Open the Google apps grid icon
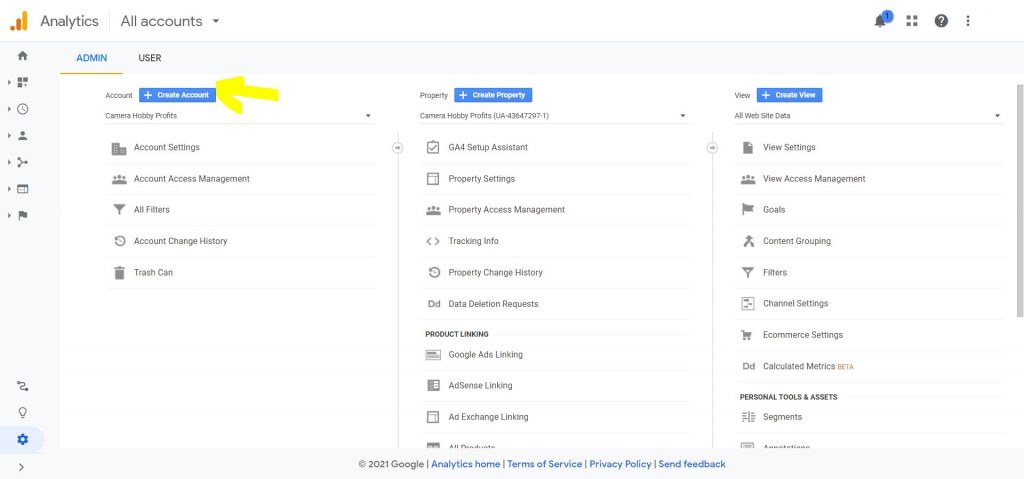 912,21
